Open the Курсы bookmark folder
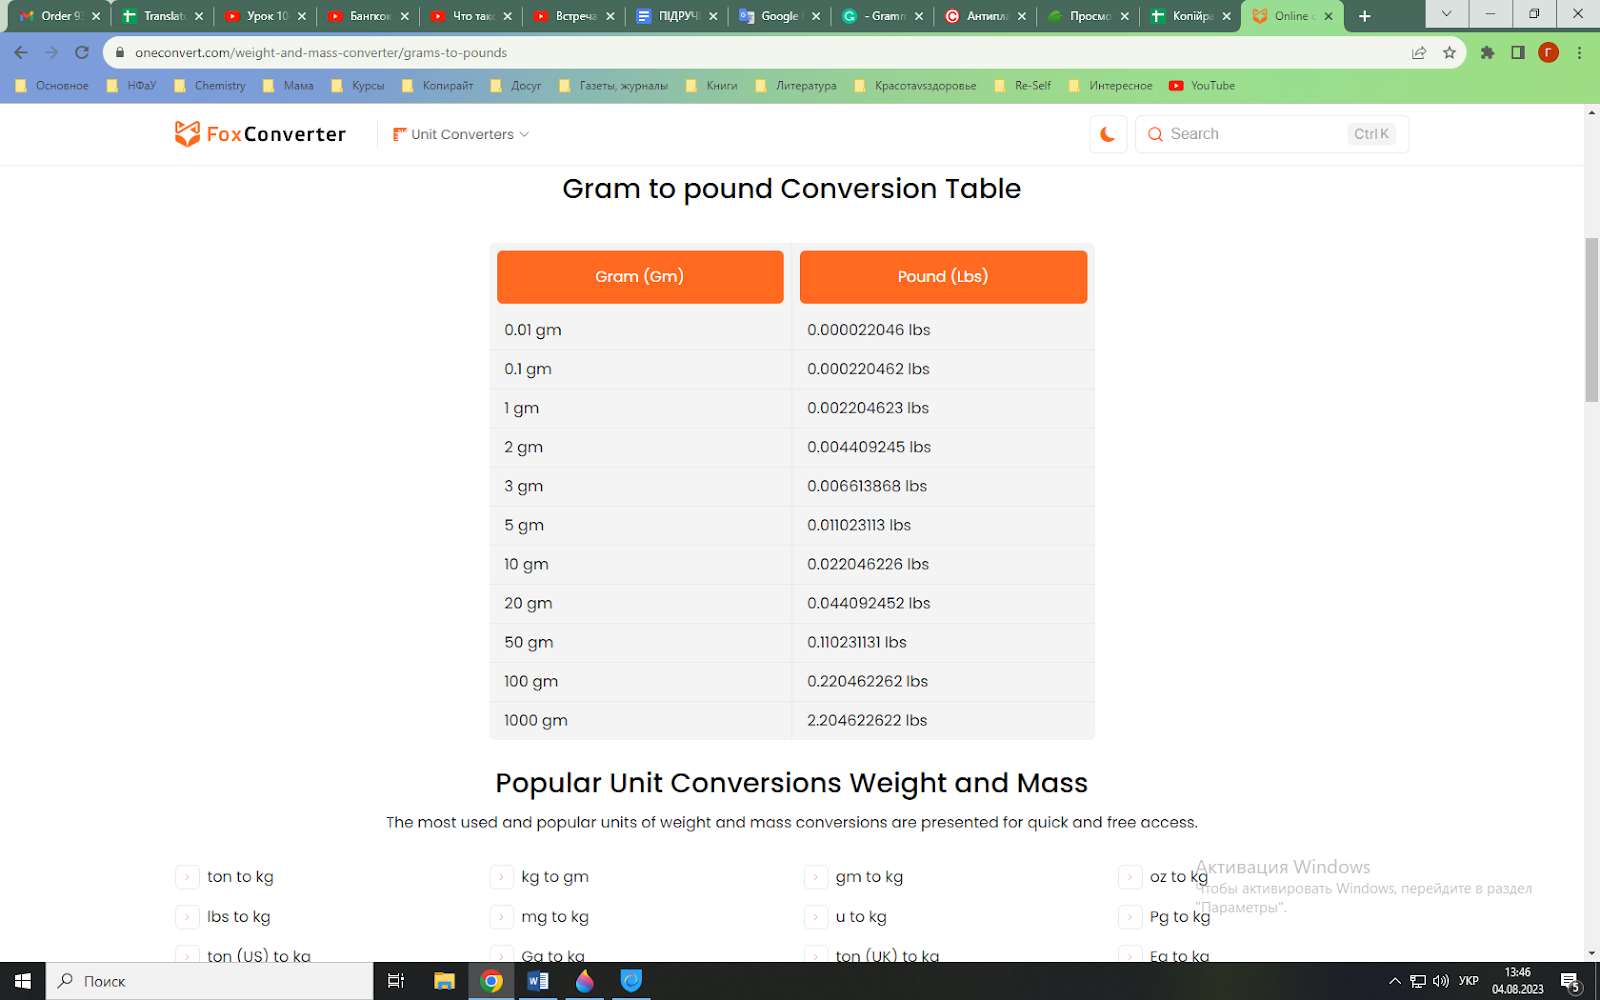 [358, 86]
